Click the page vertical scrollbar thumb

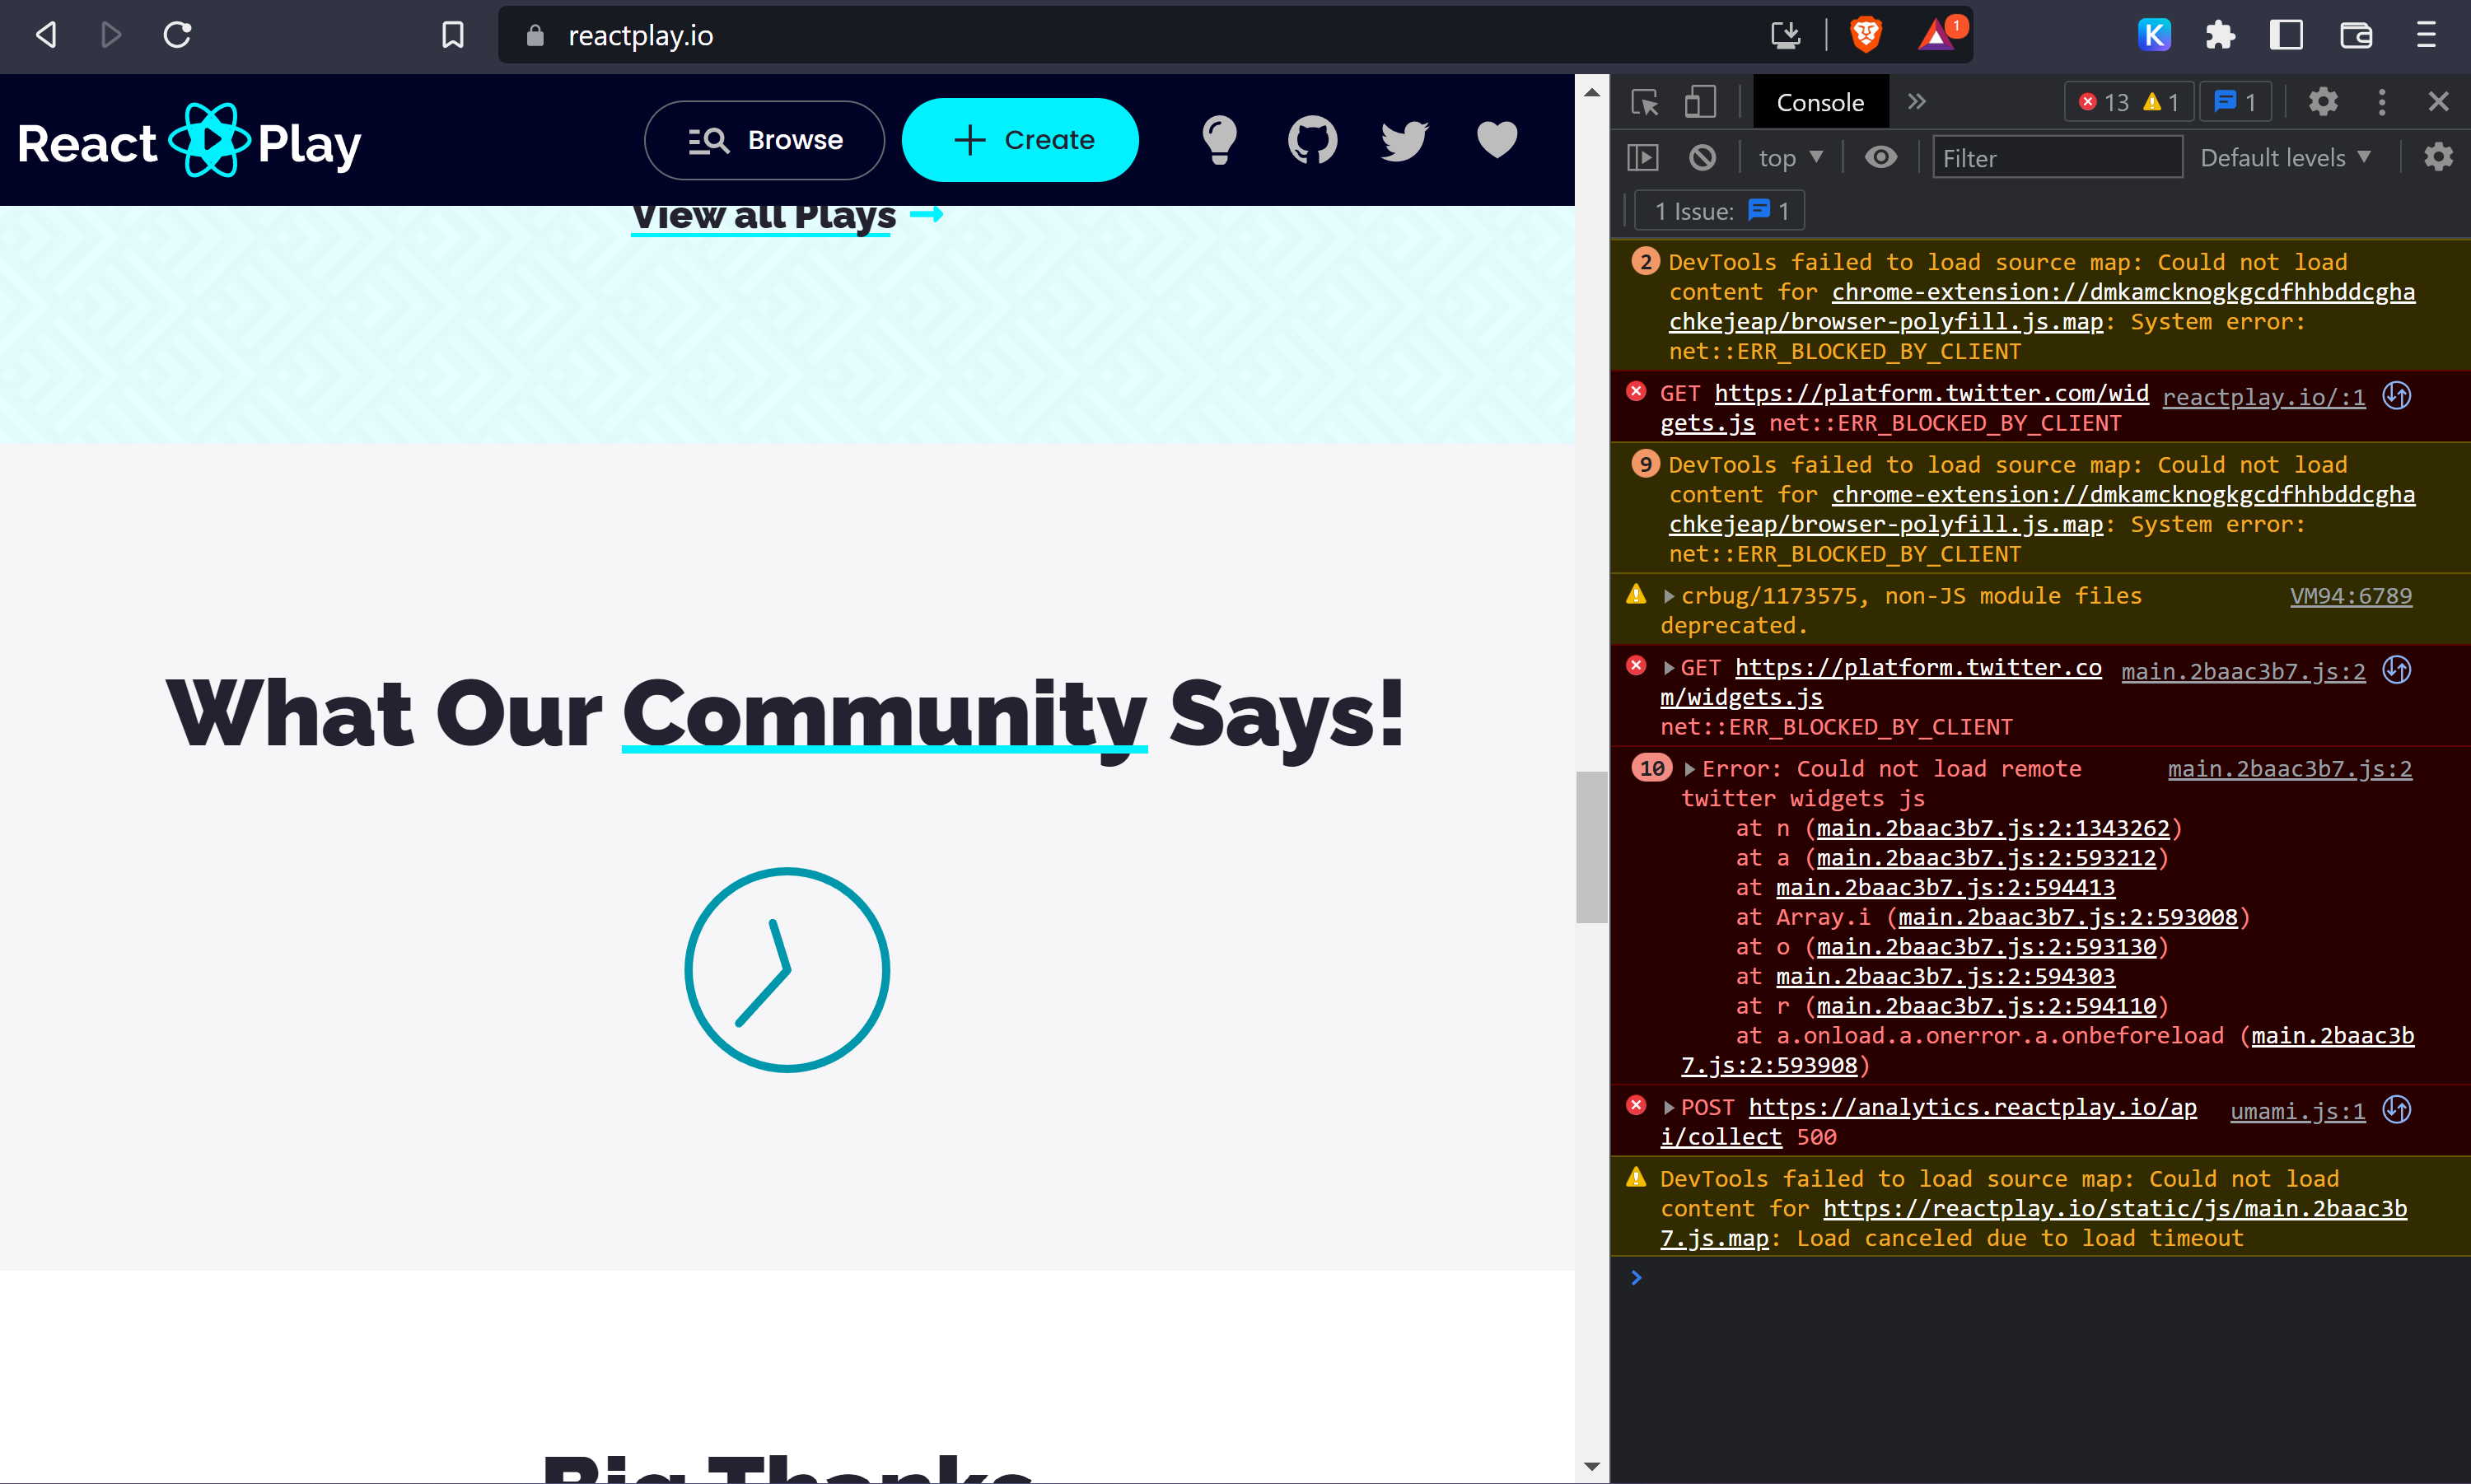pyautogui.click(x=1591, y=847)
